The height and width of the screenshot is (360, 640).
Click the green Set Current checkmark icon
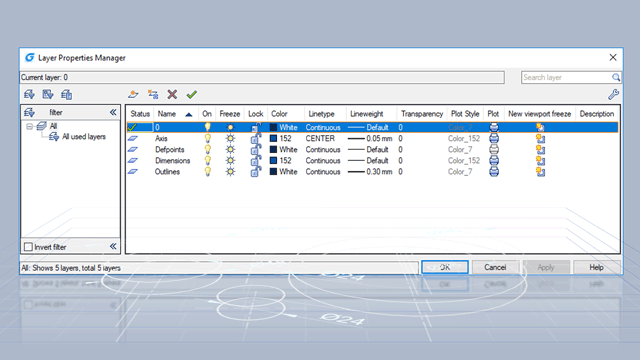tap(191, 95)
